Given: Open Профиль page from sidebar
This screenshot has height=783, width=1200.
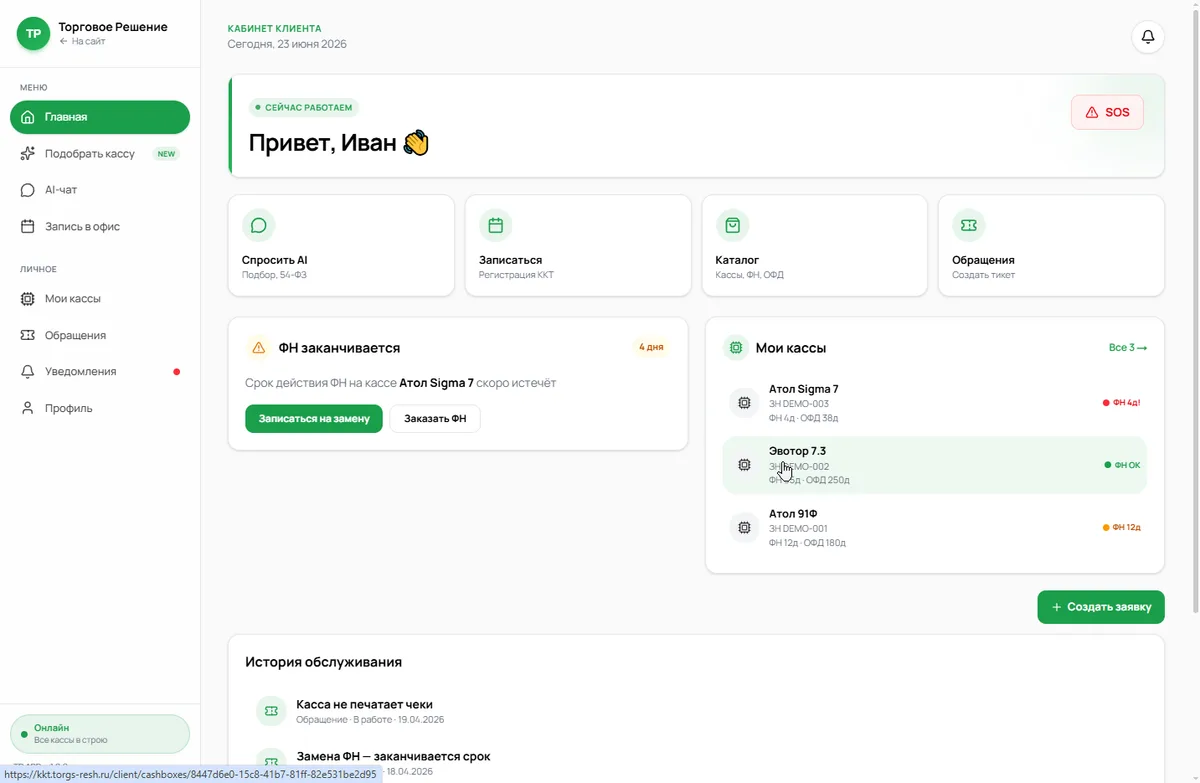Looking at the screenshot, I should tap(100, 408).
